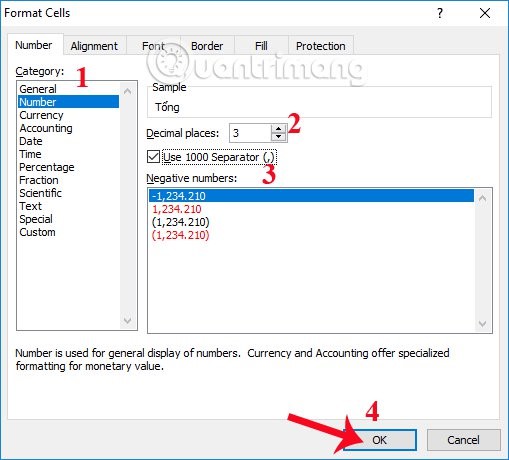Screen dimensions: 509x460
Task: Click the Cancel button
Action: coord(463,440)
